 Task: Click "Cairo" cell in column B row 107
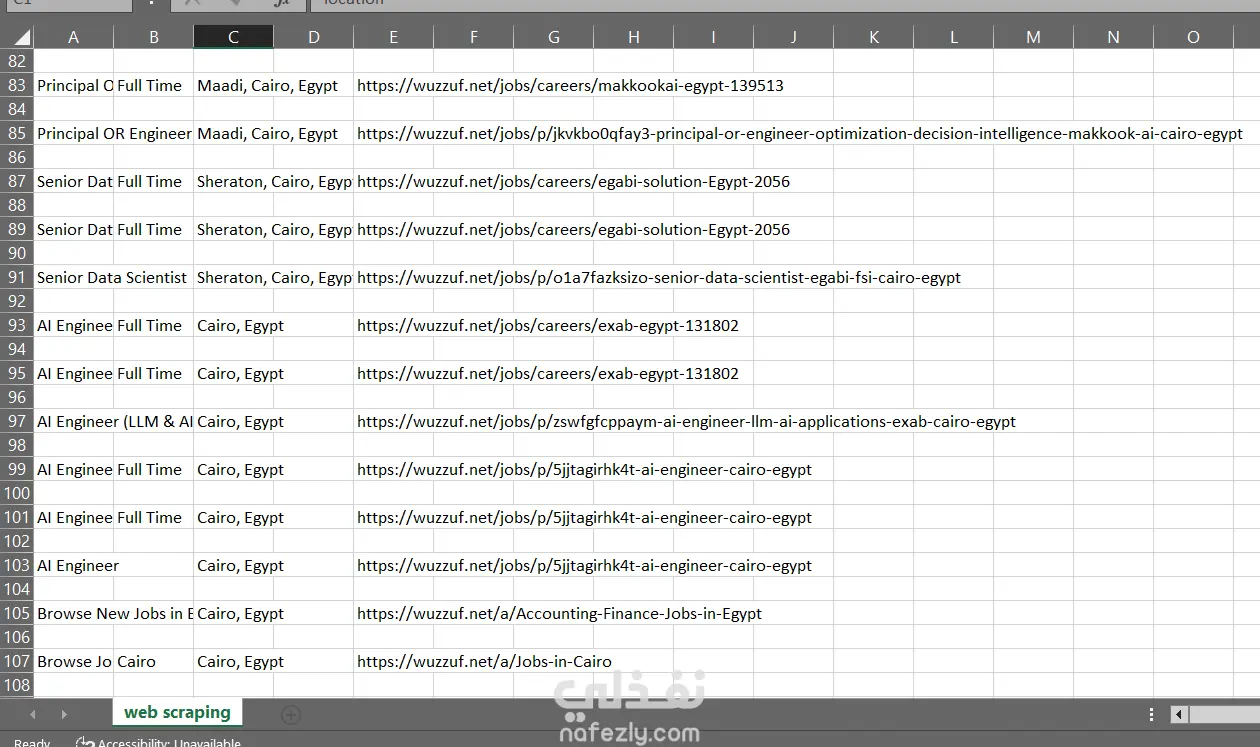click(153, 661)
